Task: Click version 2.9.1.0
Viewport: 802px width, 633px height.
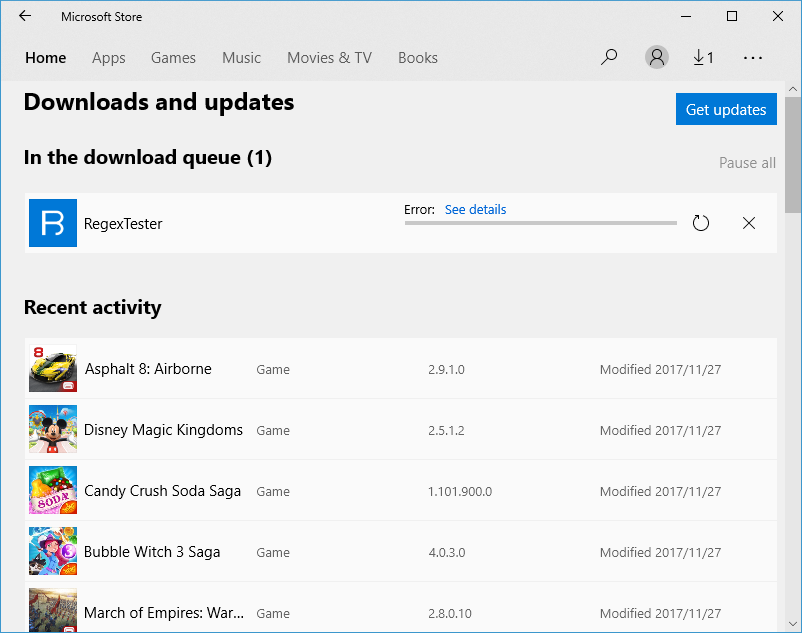Action: pyautogui.click(x=446, y=369)
